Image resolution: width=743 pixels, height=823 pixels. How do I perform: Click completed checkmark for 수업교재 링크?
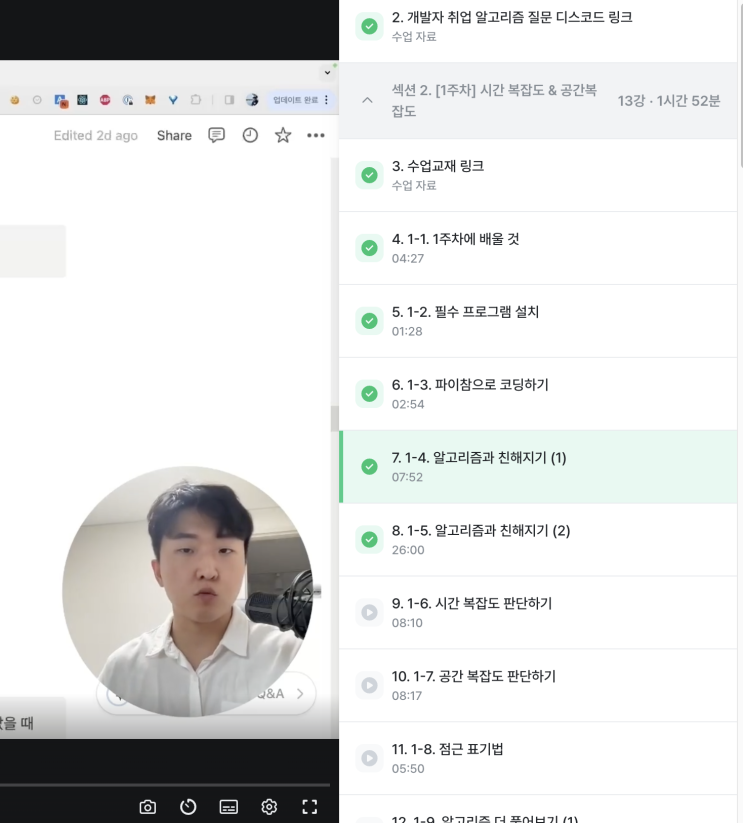(x=369, y=175)
